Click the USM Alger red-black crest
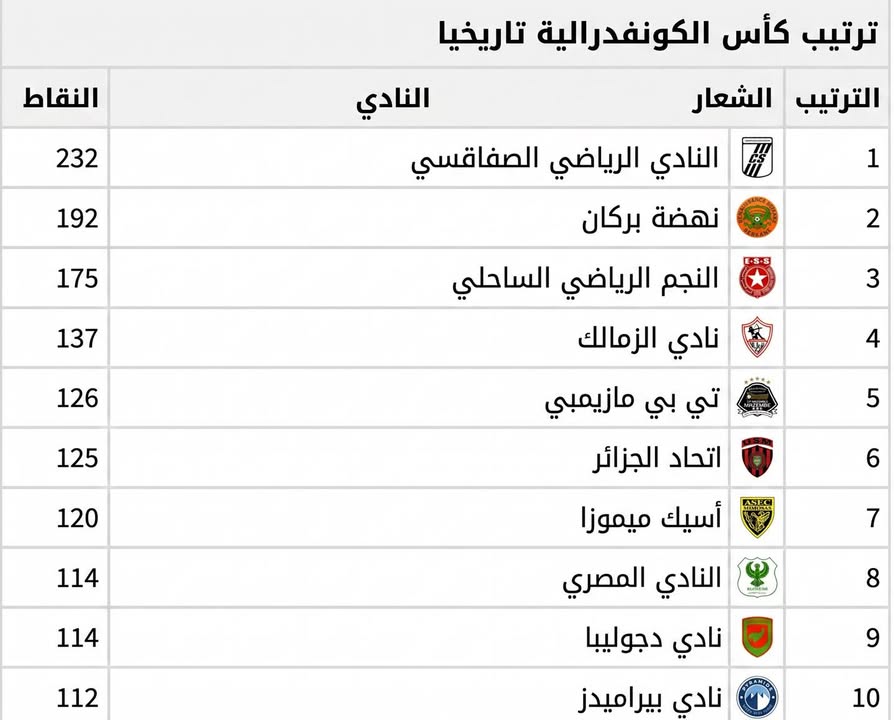The width and height of the screenshot is (894, 720). pos(757,457)
